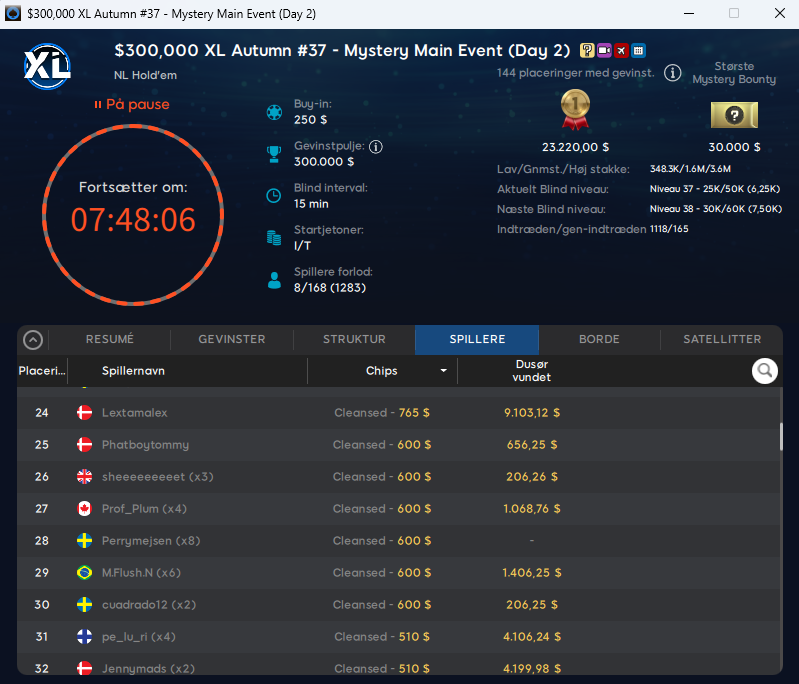Switch to the GEVINSTER tab

232,339
